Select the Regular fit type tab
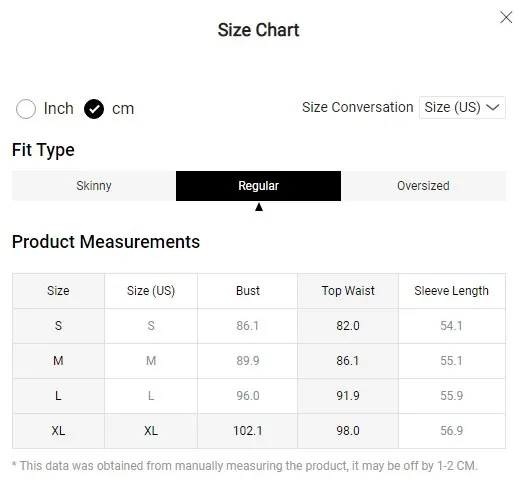The width and height of the screenshot is (518, 490). [258, 186]
